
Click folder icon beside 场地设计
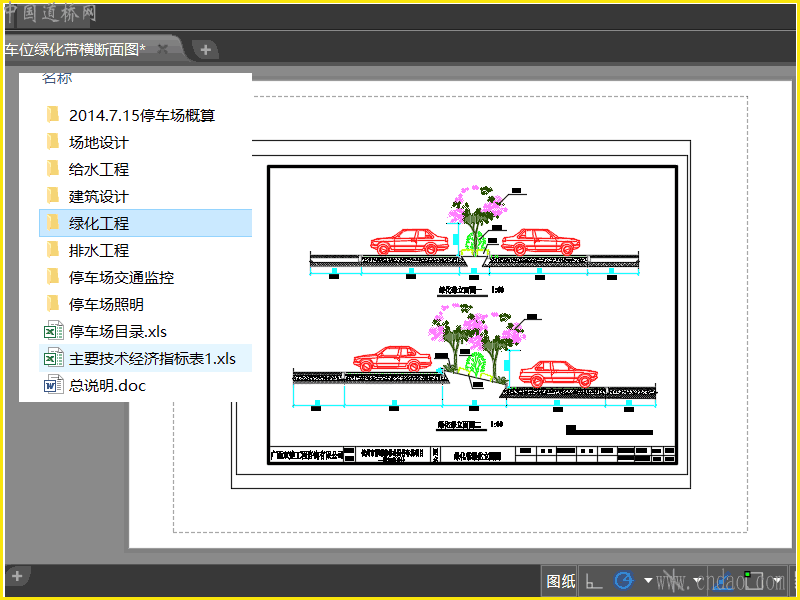pyautogui.click(x=53, y=142)
